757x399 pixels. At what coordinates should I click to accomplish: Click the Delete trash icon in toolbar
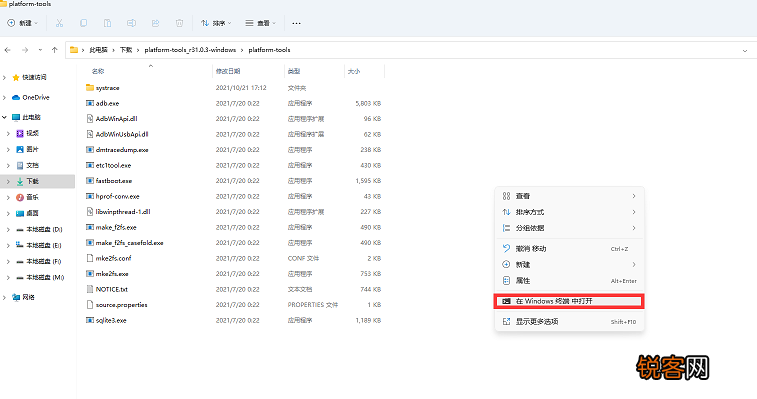180,23
